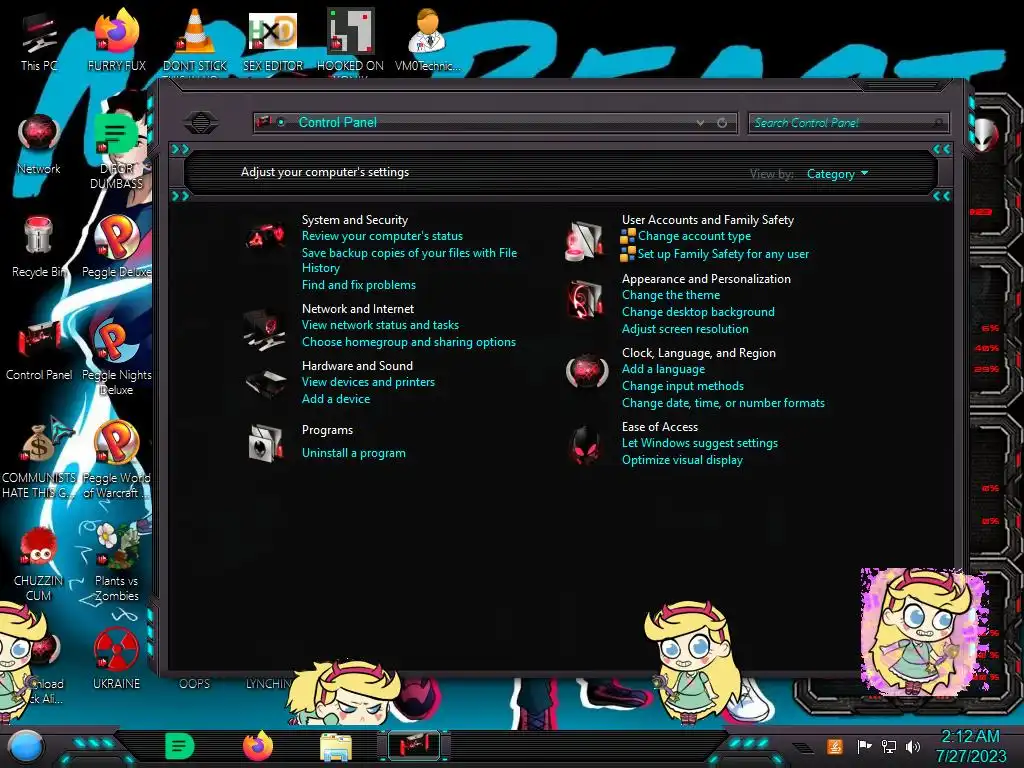
Task: Open Find and fix problems link
Action: tap(359, 285)
